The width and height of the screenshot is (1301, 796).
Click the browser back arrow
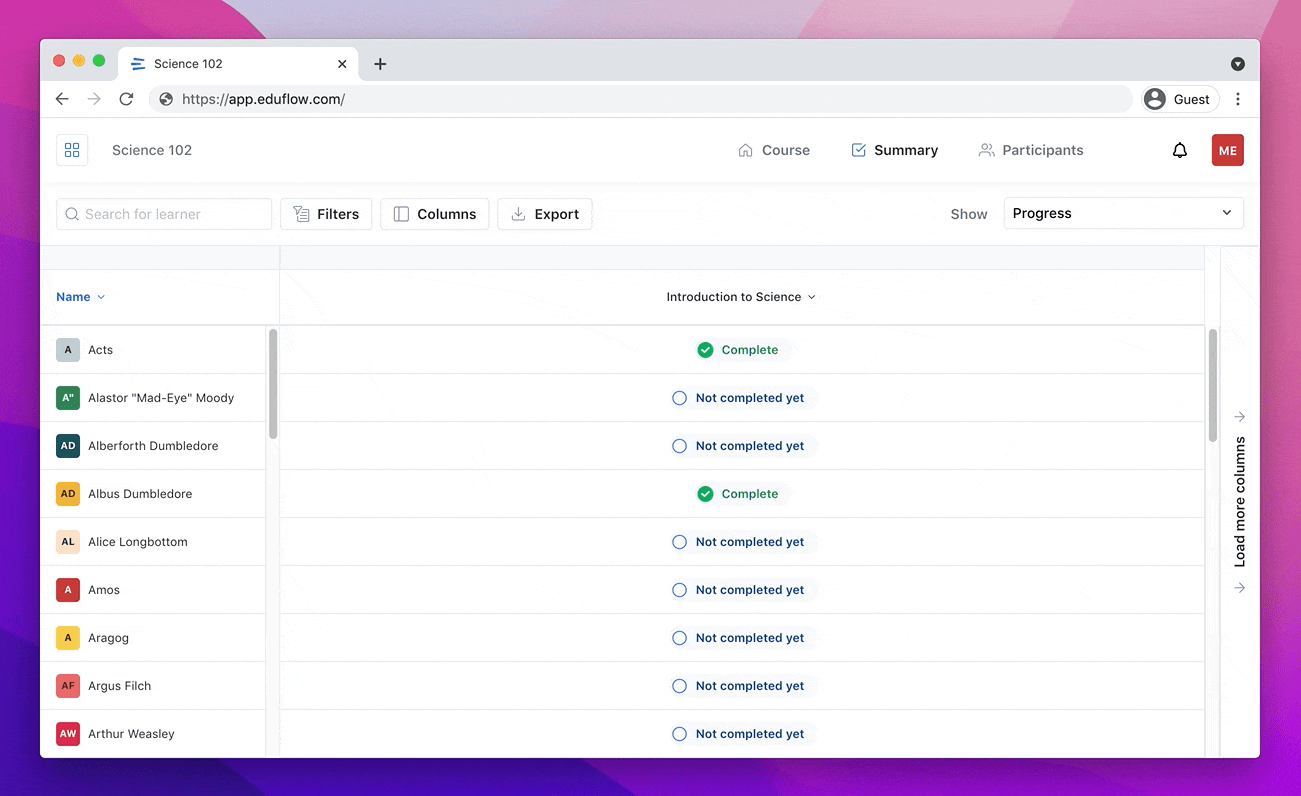coord(61,99)
